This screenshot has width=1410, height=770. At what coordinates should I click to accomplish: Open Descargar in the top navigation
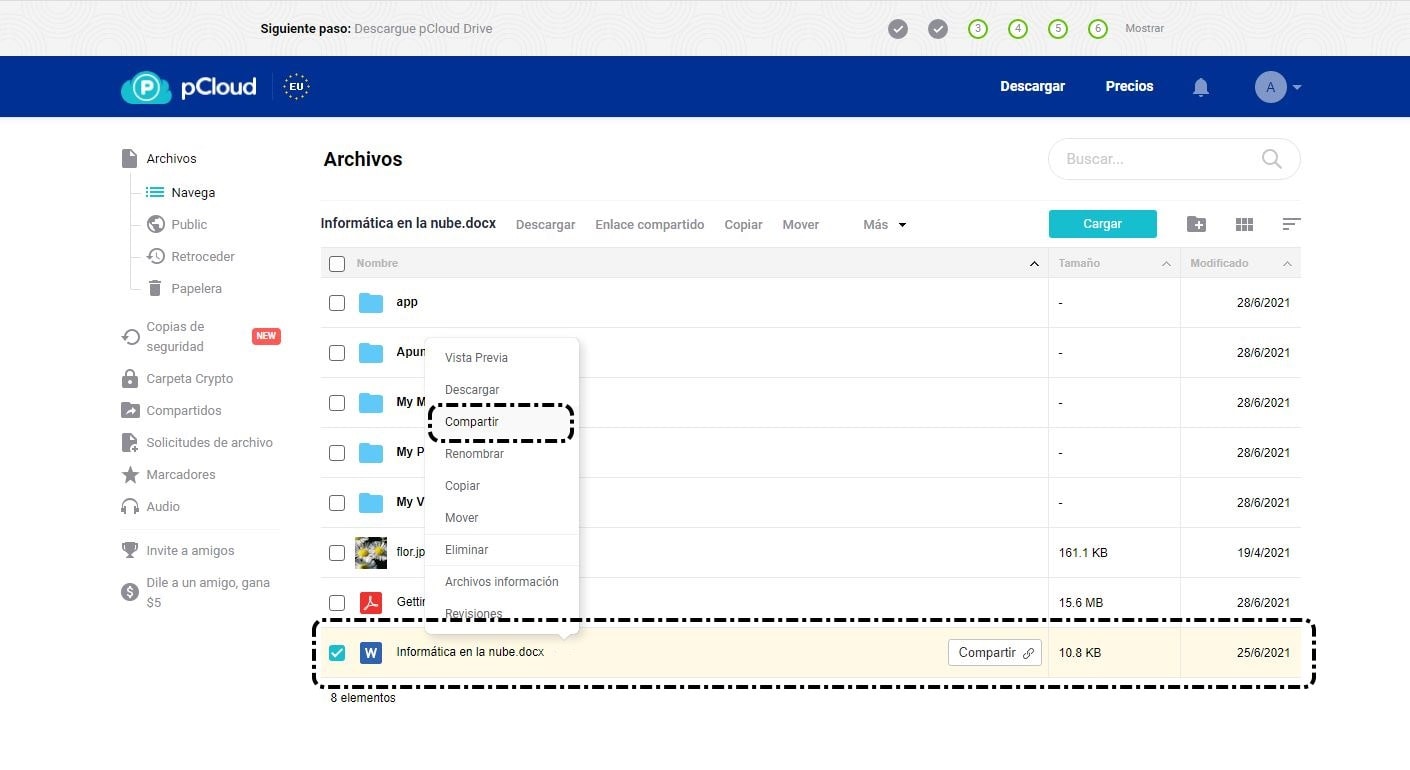point(1032,87)
